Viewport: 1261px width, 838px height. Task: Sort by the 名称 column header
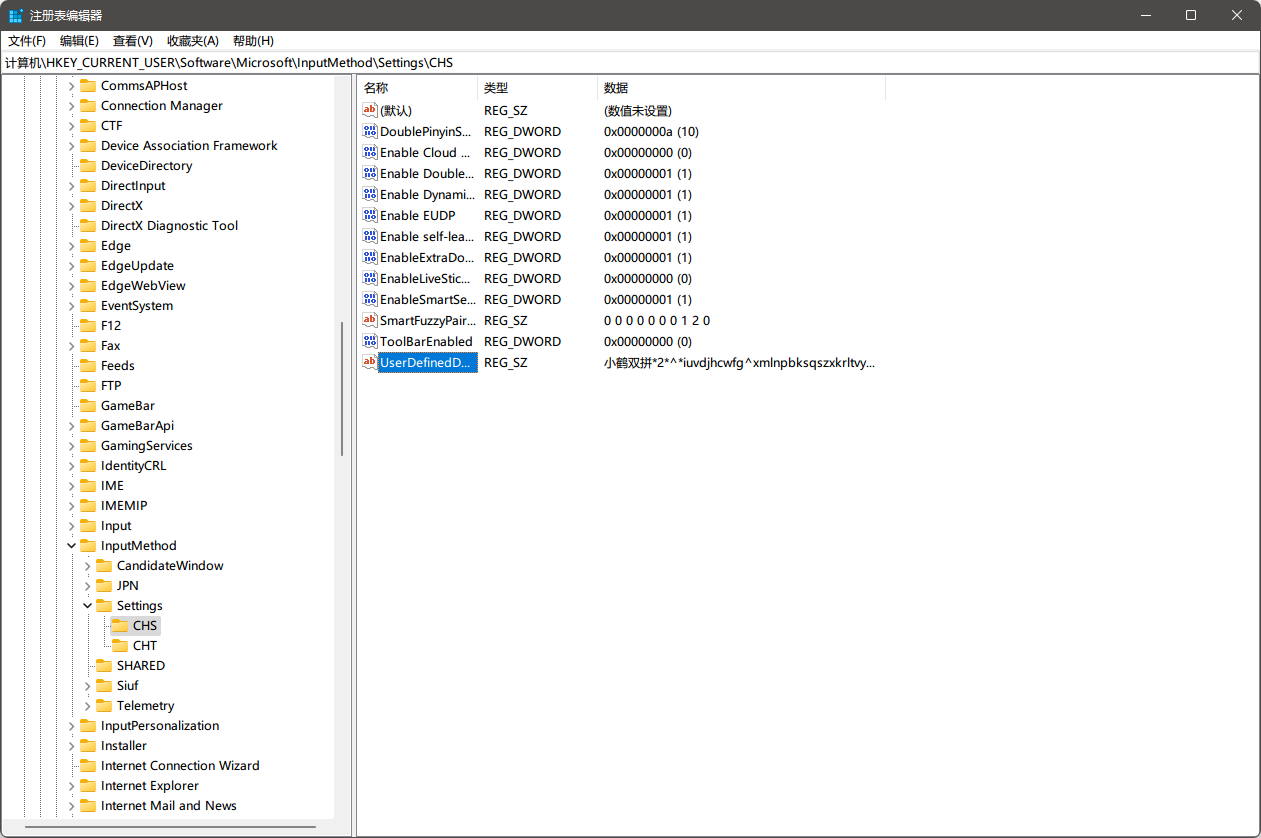point(376,88)
